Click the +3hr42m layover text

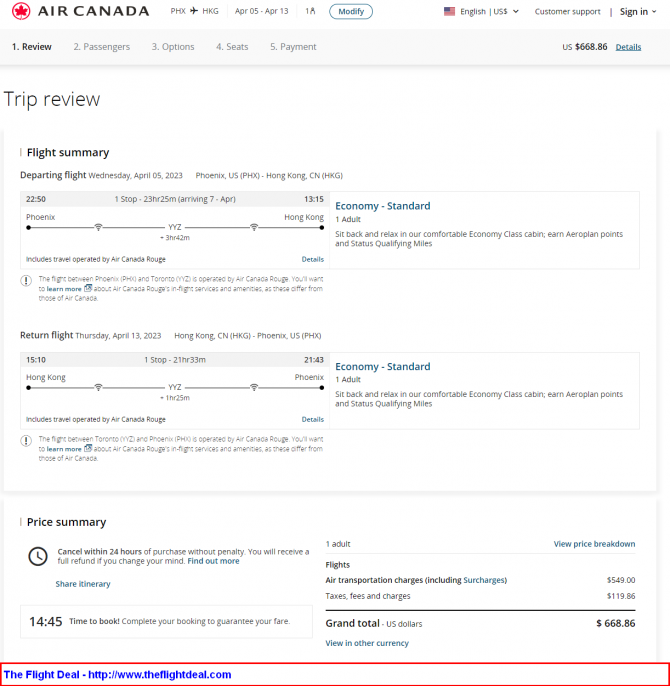point(175,238)
